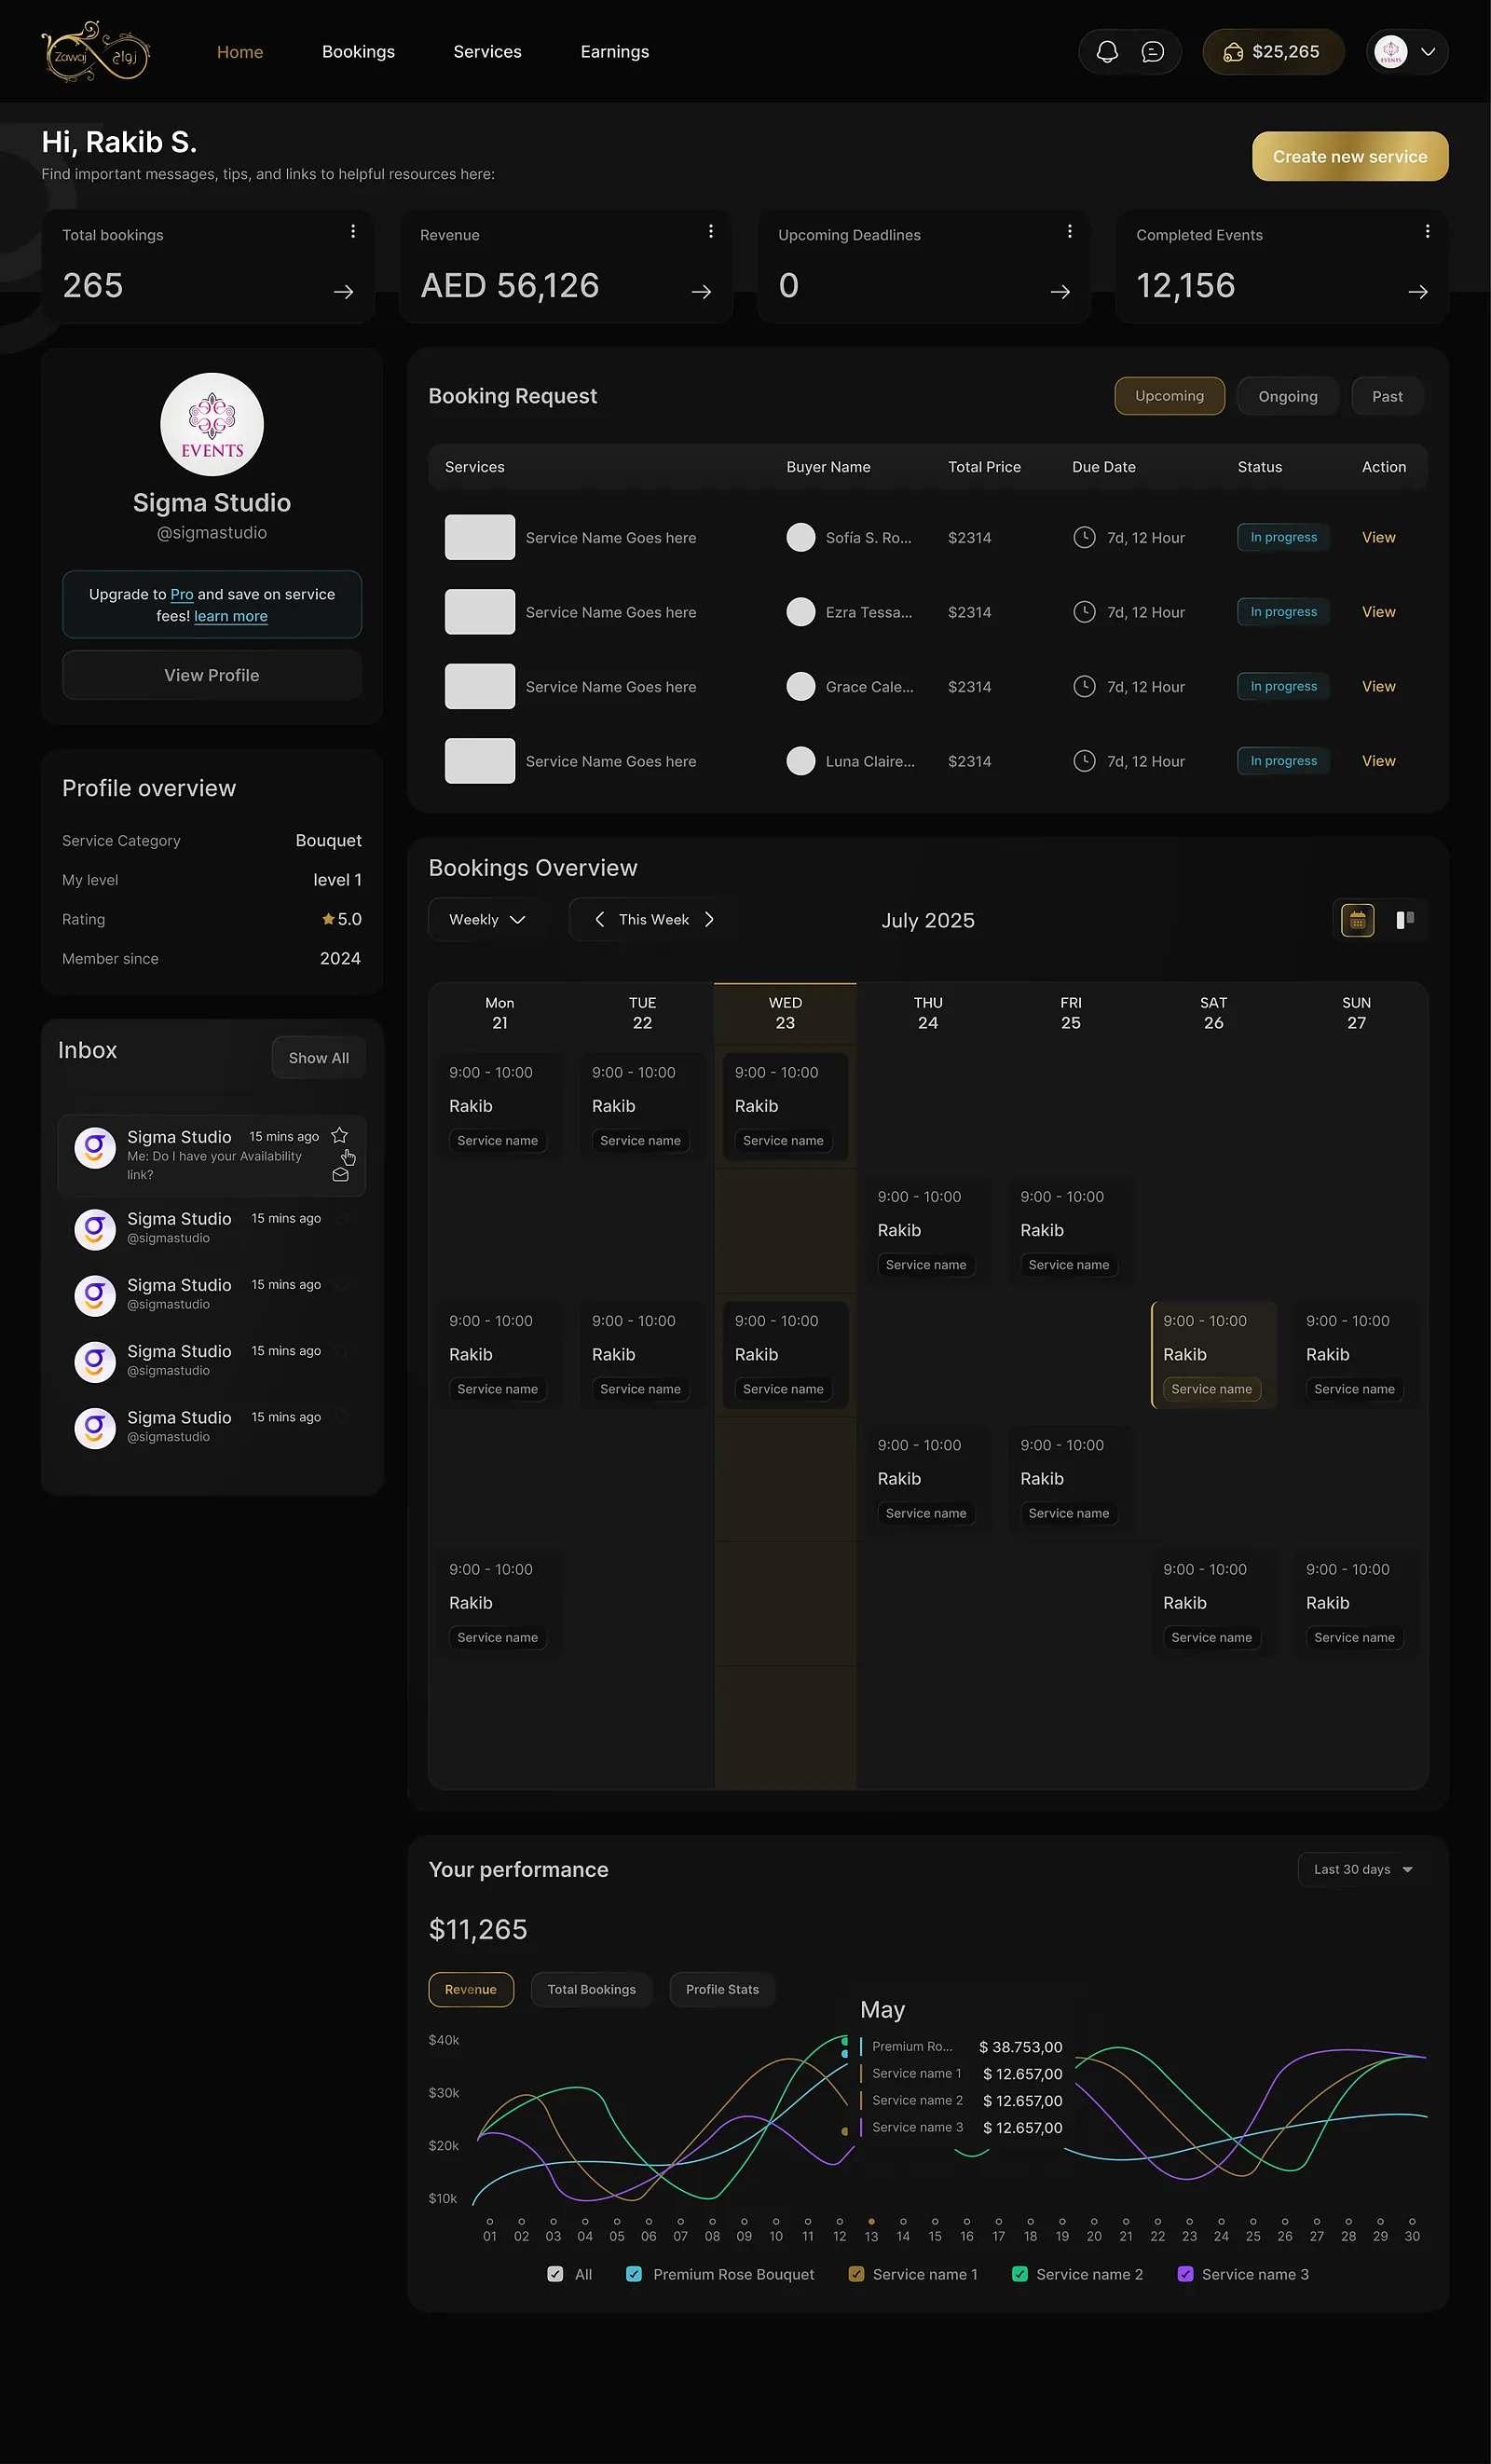This screenshot has width=1491, height=2464.
Task: Click Create new service button
Action: (1350, 157)
